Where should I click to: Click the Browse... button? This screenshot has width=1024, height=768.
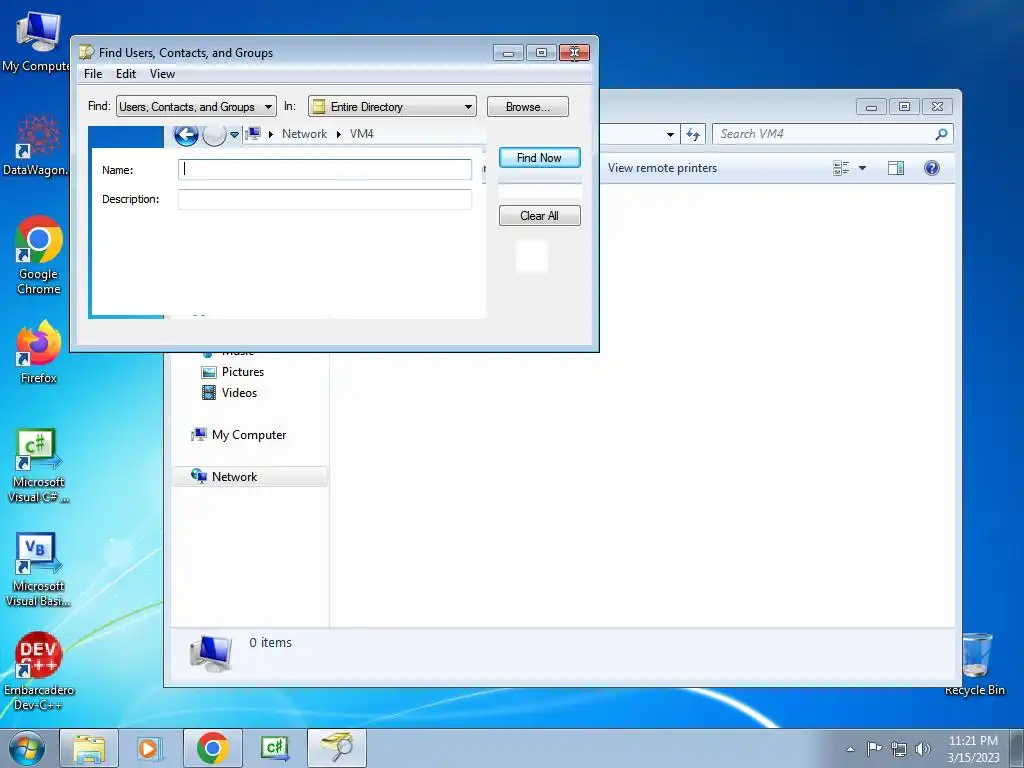[528, 106]
